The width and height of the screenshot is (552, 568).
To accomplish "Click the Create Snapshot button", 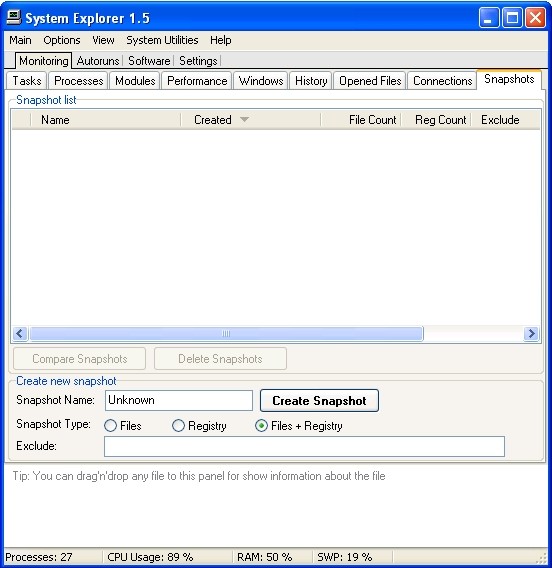I will click(319, 400).
